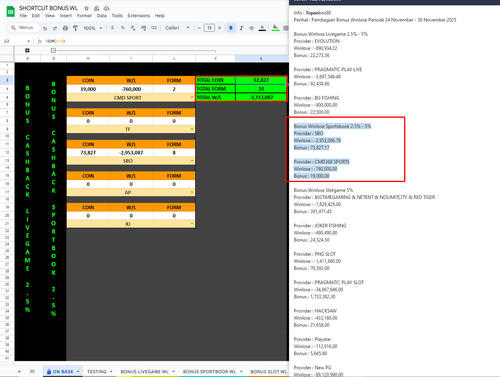Switch to BONUS SPORTBOOK WL tab
This screenshot has height=377, width=500.
click(x=209, y=371)
